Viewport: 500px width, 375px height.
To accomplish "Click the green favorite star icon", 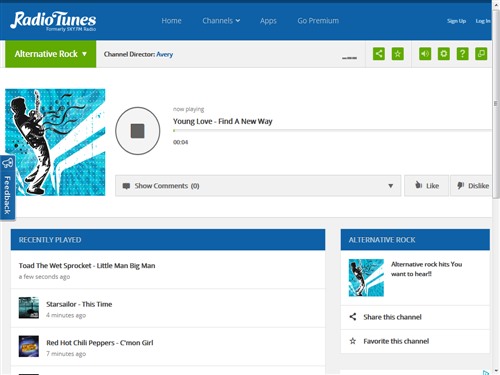I will click(397, 54).
